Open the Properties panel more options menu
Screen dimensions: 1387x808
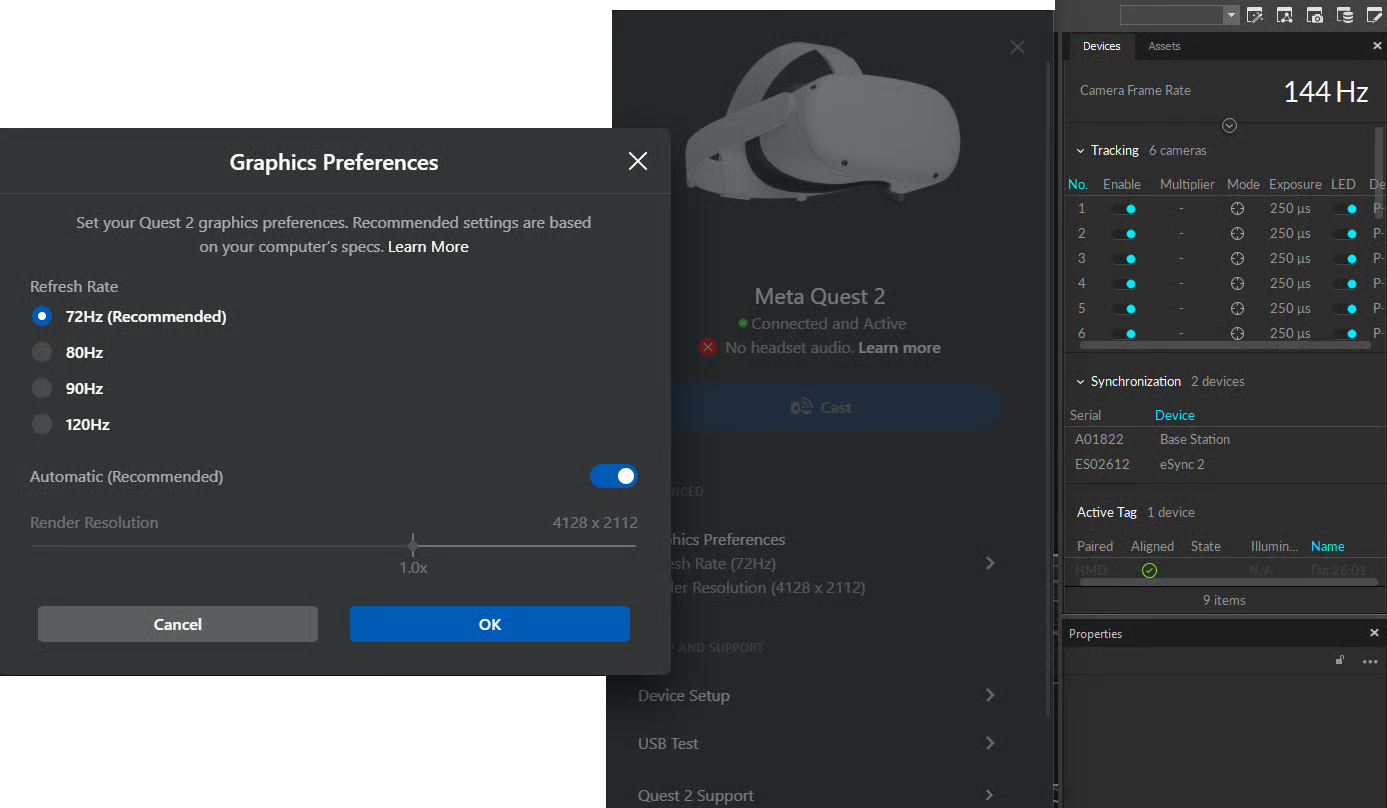click(x=1370, y=661)
